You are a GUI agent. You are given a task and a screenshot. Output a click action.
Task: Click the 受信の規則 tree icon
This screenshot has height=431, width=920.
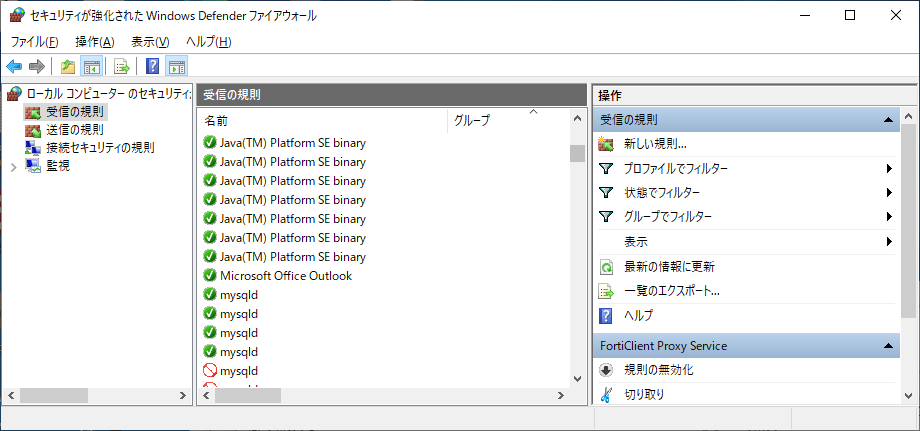pyautogui.click(x=33, y=111)
